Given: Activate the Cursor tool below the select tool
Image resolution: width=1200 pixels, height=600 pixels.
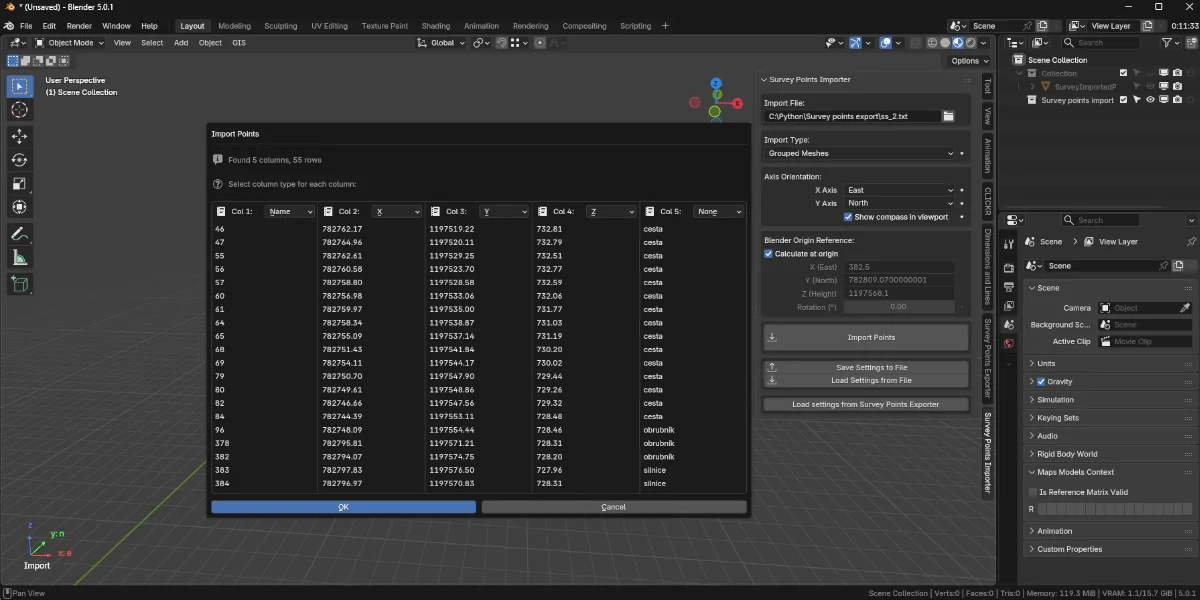Looking at the screenshot, I should pos(20,110).
